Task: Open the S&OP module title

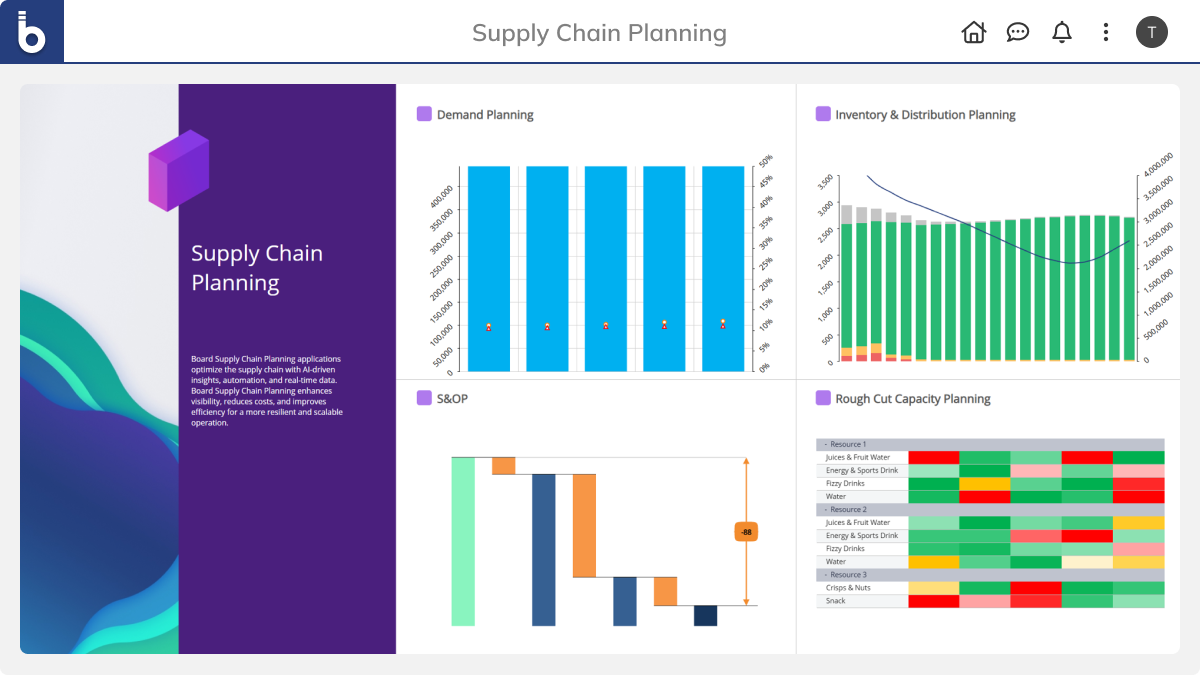Action: 452,399
